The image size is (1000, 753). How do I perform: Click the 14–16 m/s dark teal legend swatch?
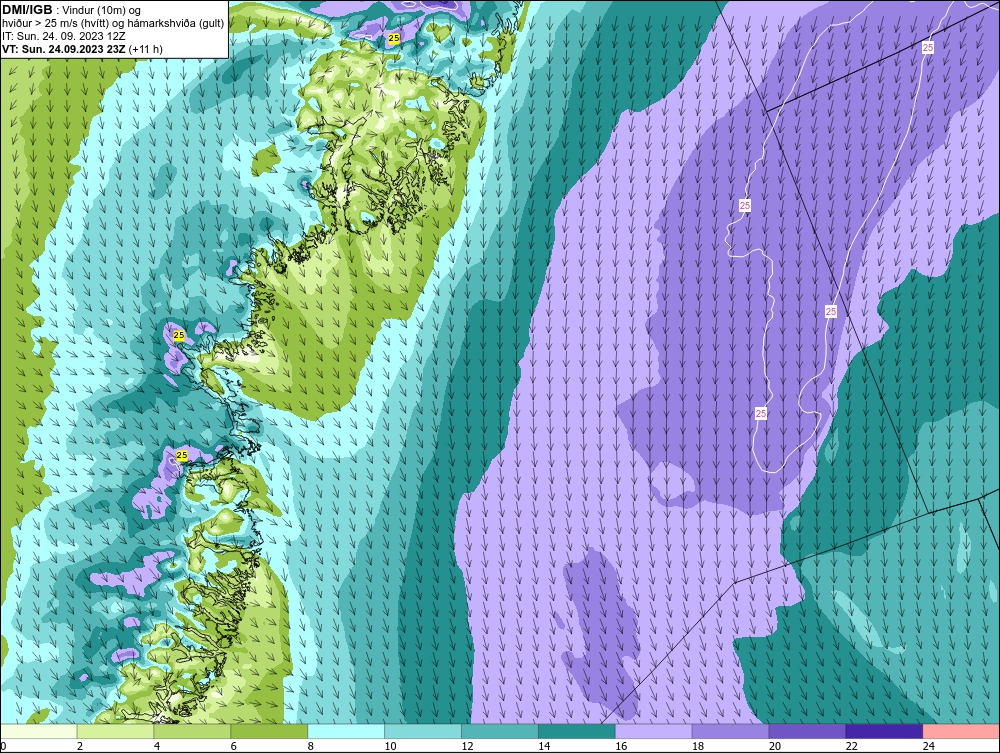[x=577, y=731]
